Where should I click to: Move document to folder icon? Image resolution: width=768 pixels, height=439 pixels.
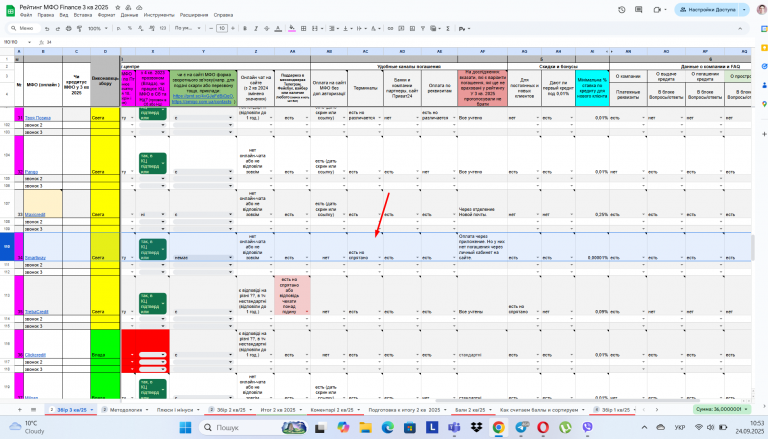pyautogui.click(x=128, y=8)
